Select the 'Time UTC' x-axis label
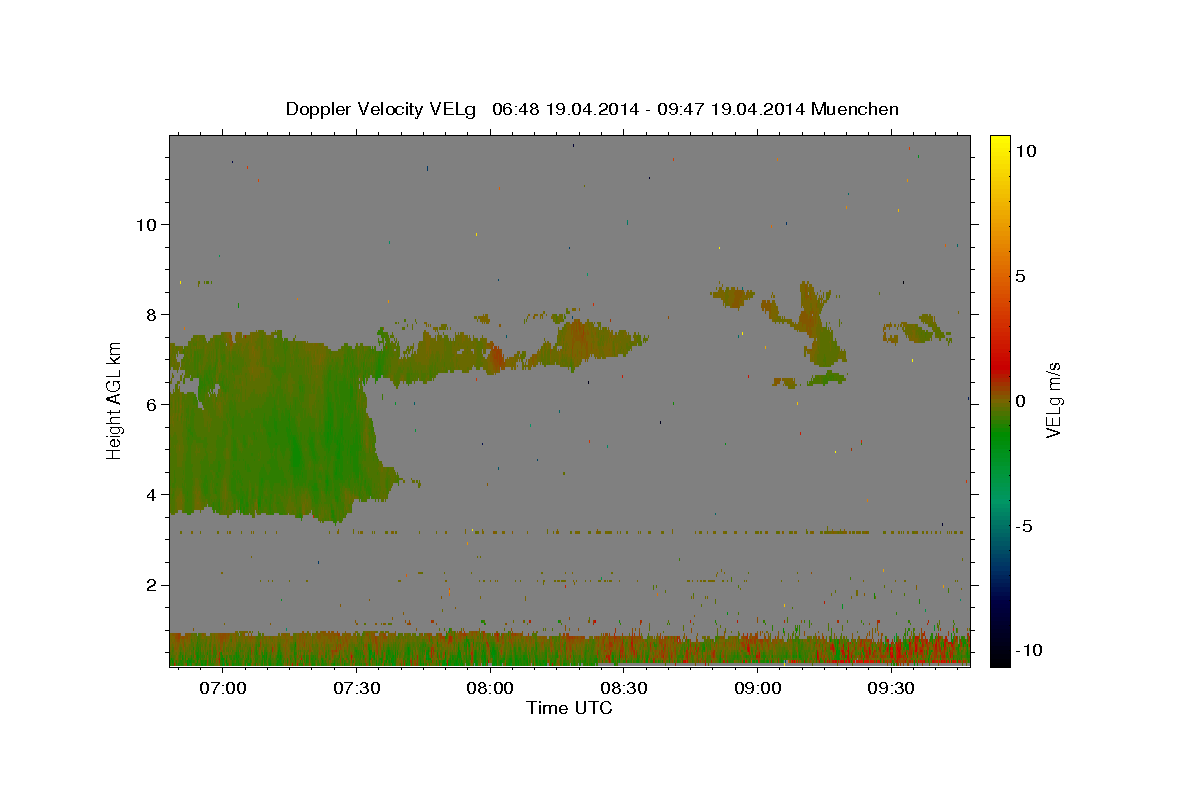The image size is (1200, 800). (x=569, y=708)
